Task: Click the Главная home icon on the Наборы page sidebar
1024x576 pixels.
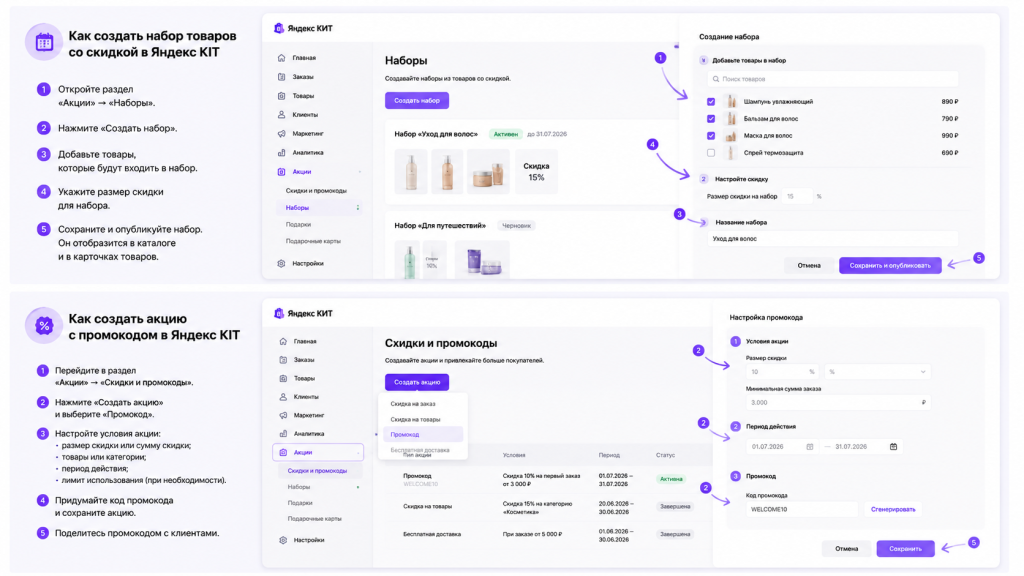Action: tap(281, 58)
